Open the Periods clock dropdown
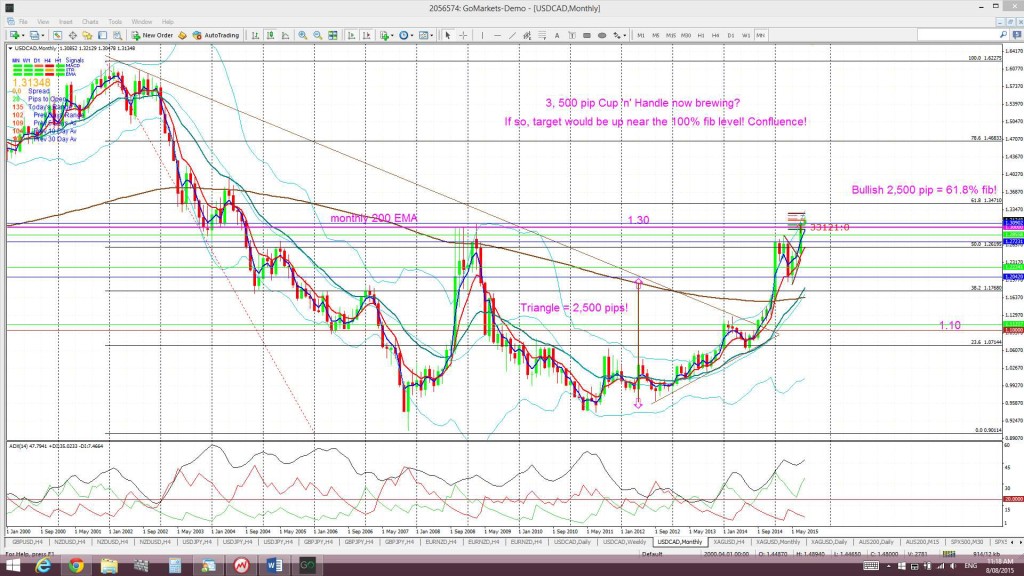This screenshot has width=1024, height=576. point(406,35)
